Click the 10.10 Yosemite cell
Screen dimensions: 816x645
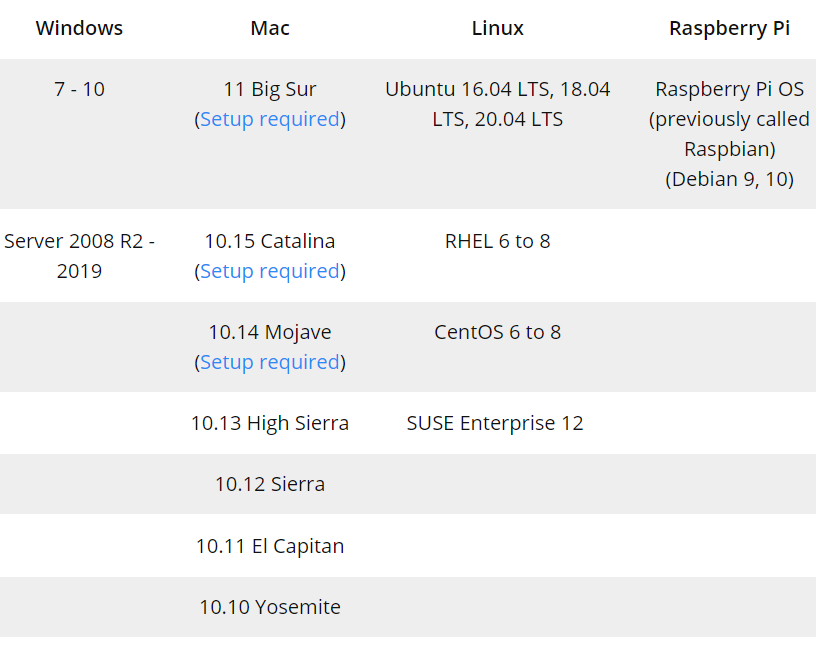(270, 607)
